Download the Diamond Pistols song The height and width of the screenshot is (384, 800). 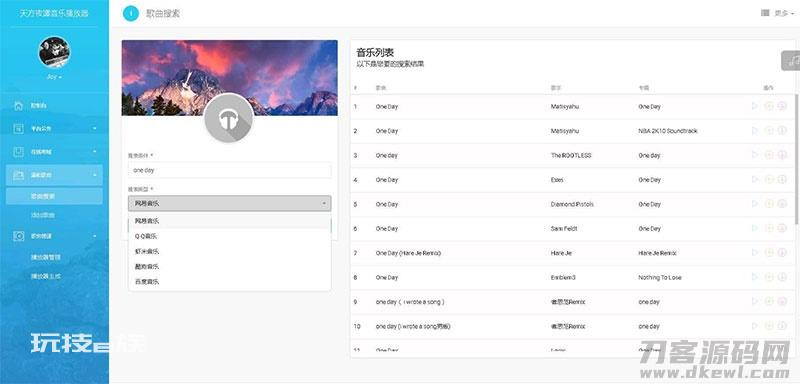tap(782, 204)
